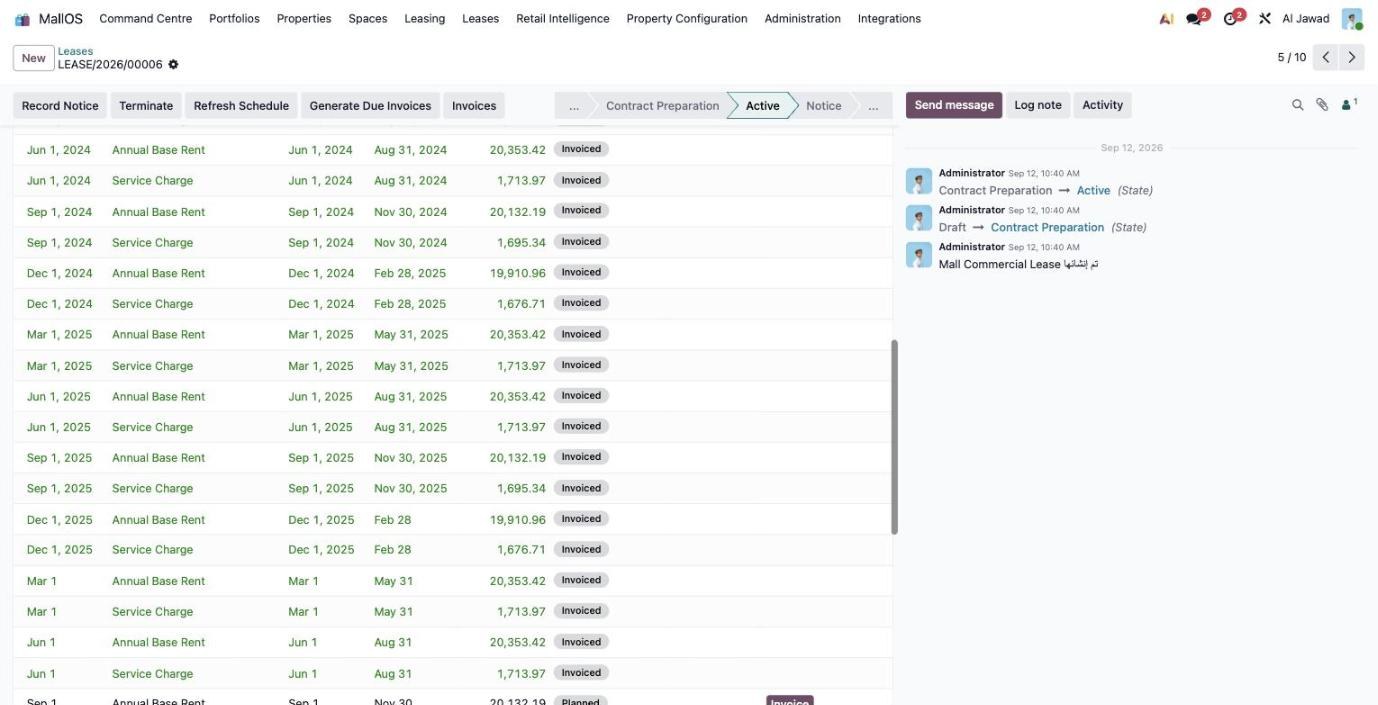
Task: Open the Portfolios menu
Action: coord(234,19)
